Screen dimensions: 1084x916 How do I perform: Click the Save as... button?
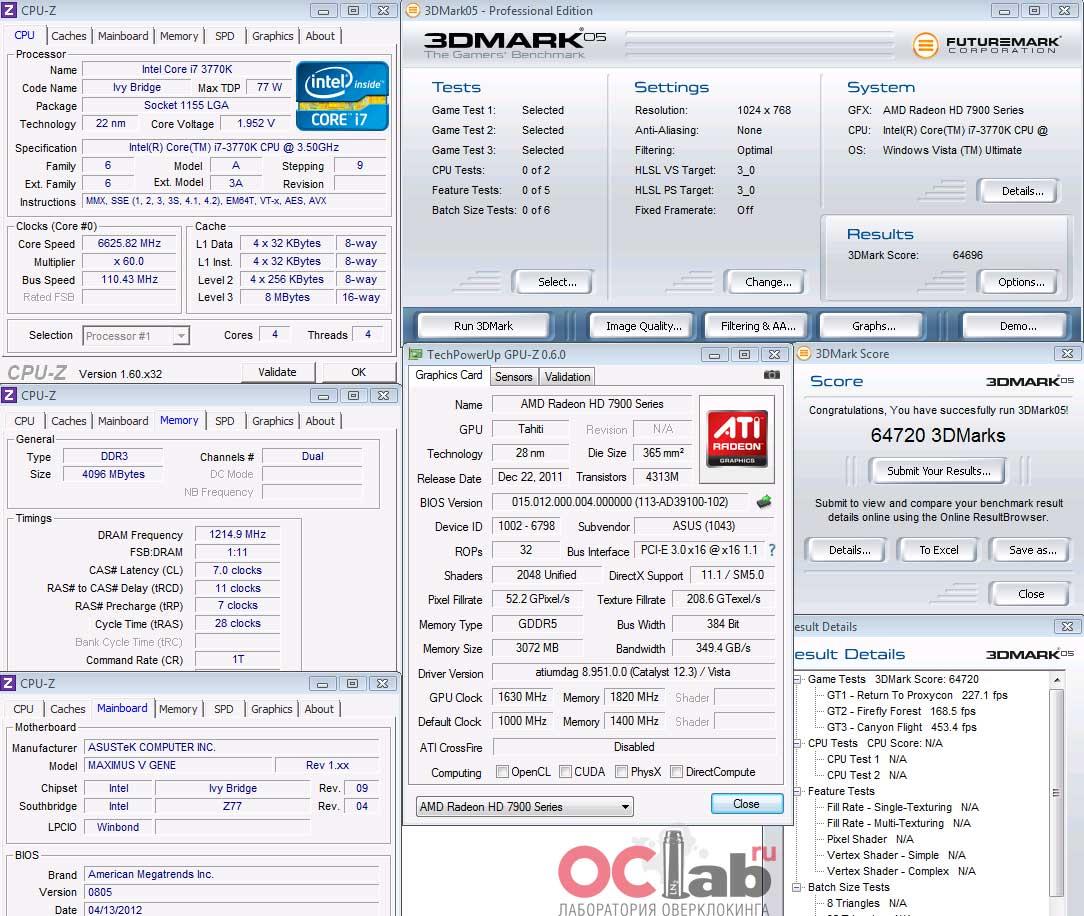click(x=1032, y=550)
